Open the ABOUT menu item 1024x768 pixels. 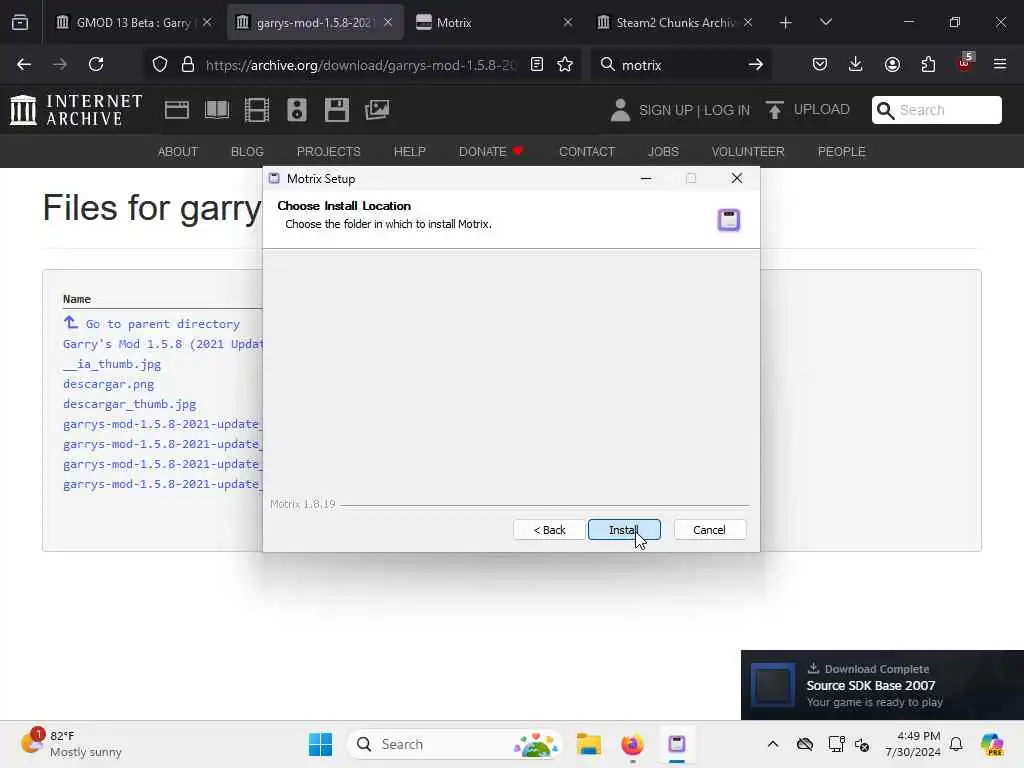point(178,152)
